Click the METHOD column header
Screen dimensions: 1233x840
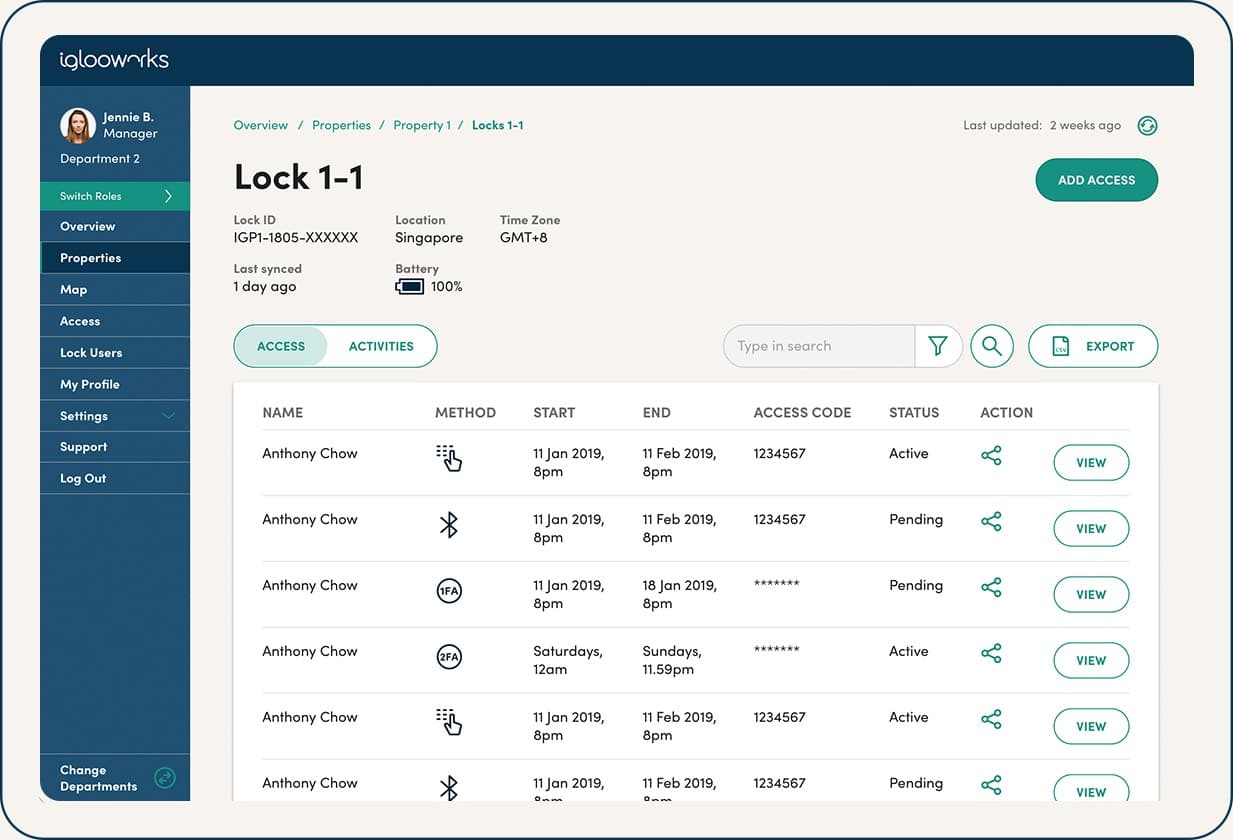point(465,412)
